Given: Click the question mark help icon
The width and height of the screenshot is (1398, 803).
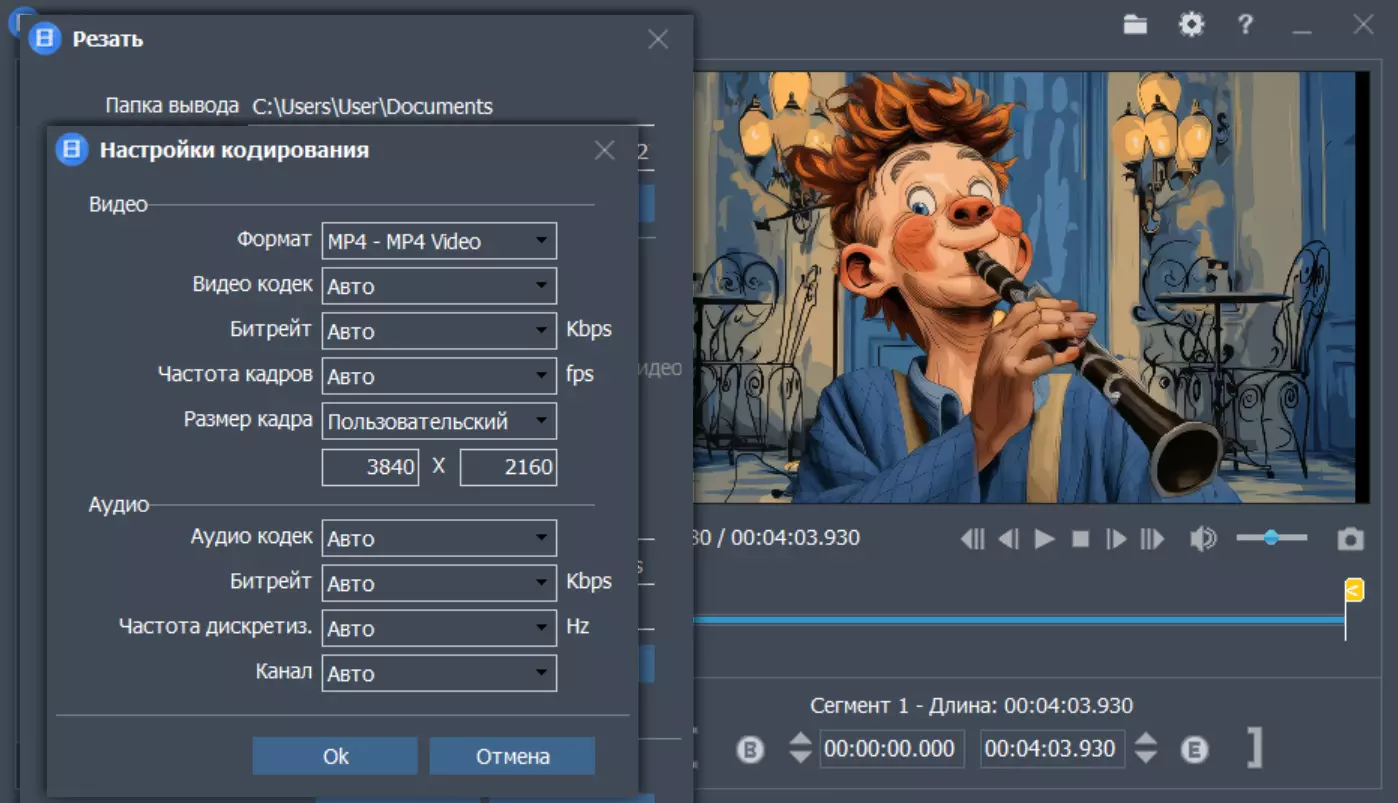Looking at the screenshot, I should [x=1245, y=25].
